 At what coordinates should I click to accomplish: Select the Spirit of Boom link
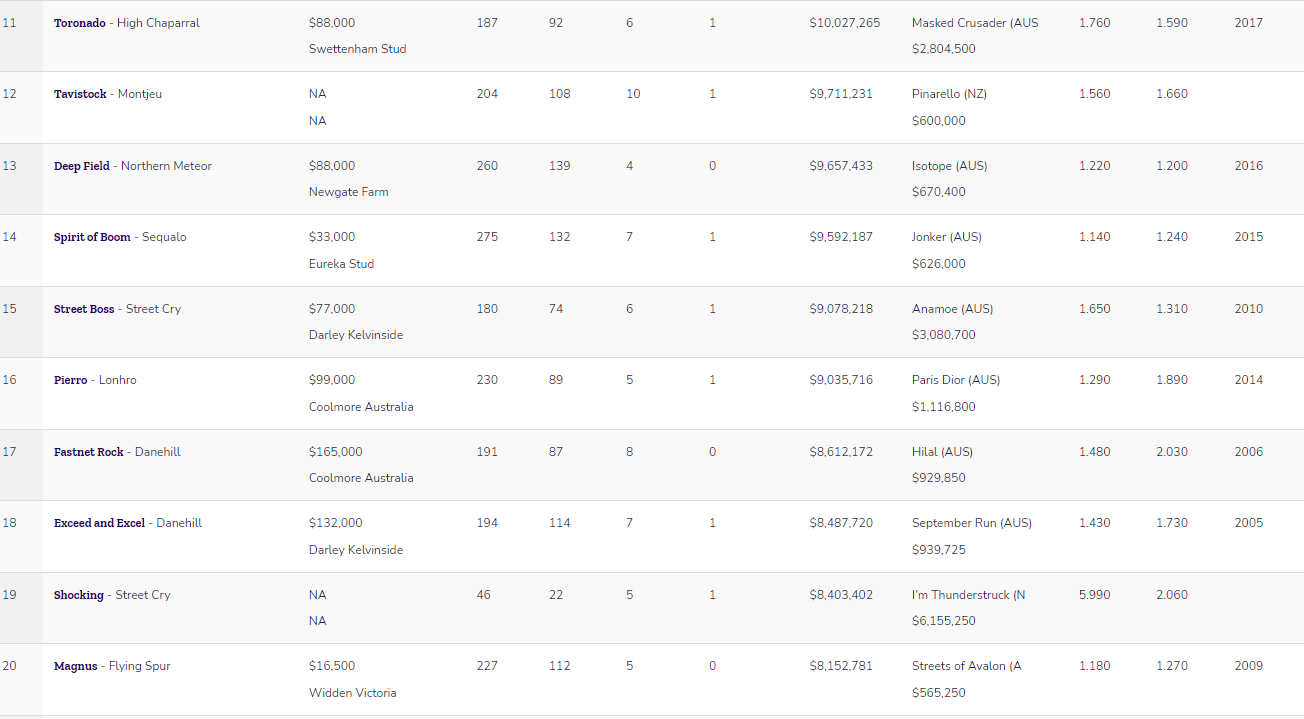tap(92, 237)
